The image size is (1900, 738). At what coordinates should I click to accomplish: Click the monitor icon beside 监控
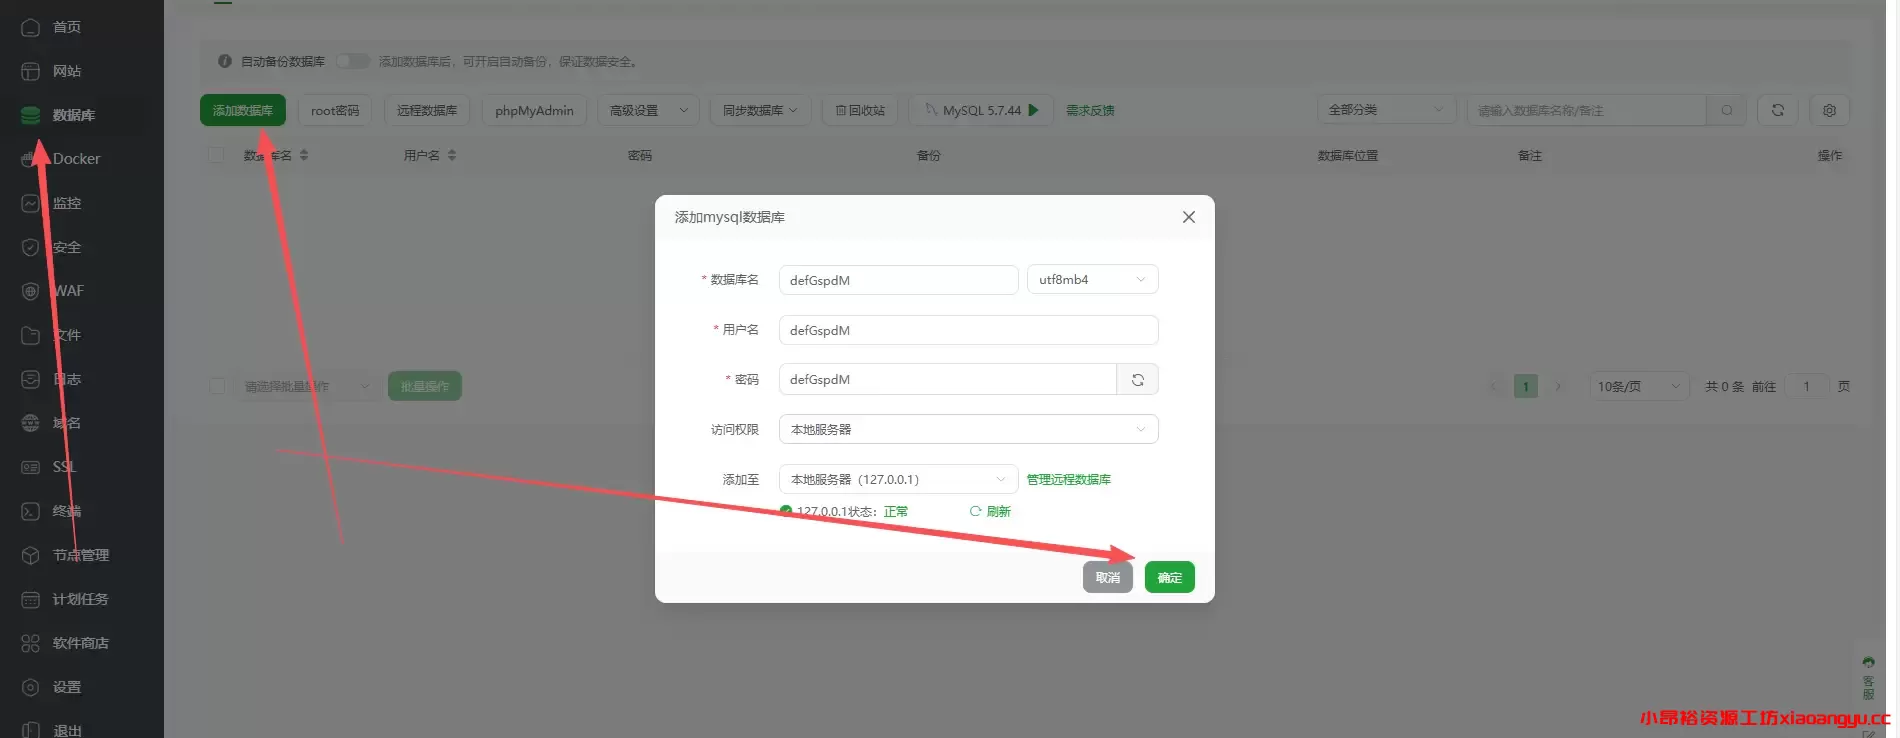[x=31, y=203]
